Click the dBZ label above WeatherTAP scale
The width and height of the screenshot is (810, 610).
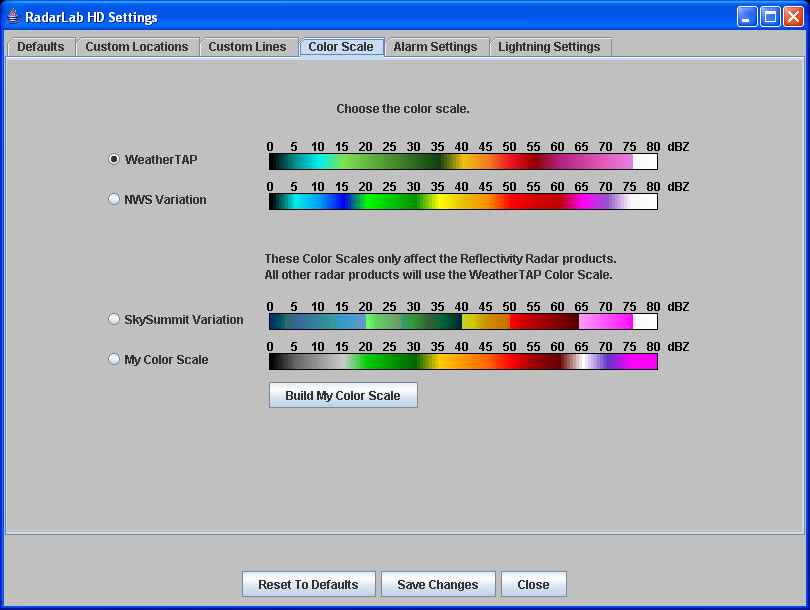click(x=678, y=147)
